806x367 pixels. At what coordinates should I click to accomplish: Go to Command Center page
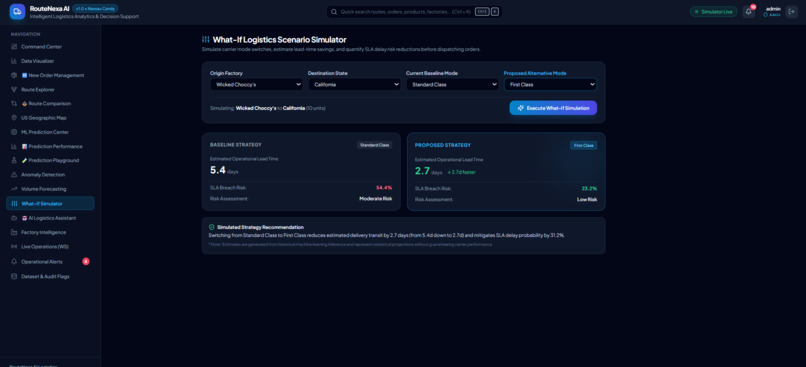(x=50, y=47)
